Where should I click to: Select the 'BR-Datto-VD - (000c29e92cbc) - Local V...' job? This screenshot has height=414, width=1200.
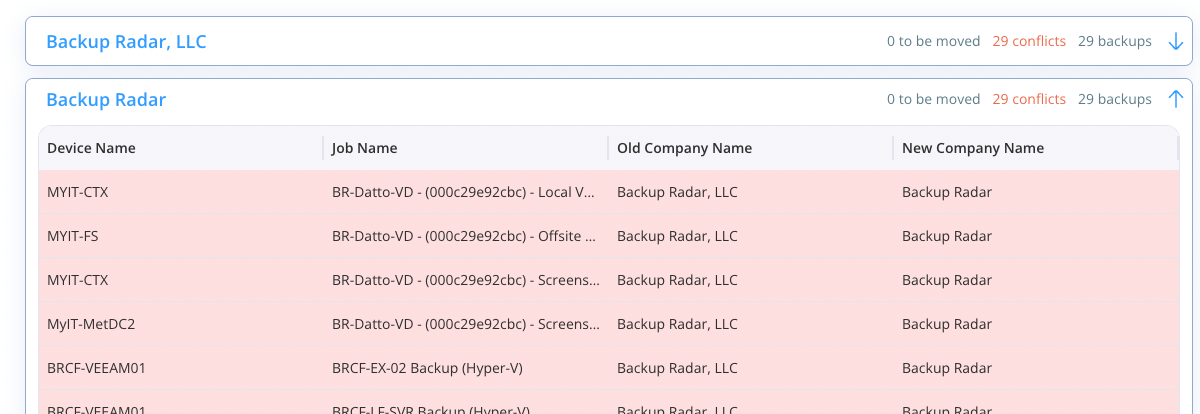465,192
